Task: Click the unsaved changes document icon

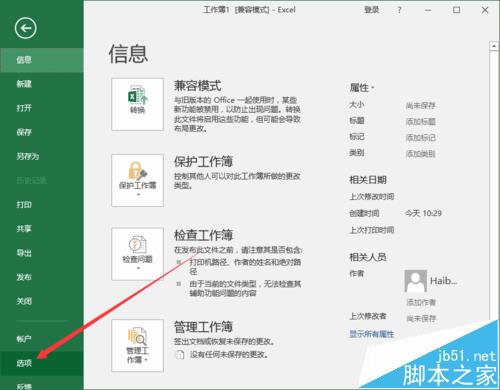Action: pos(180,354)
